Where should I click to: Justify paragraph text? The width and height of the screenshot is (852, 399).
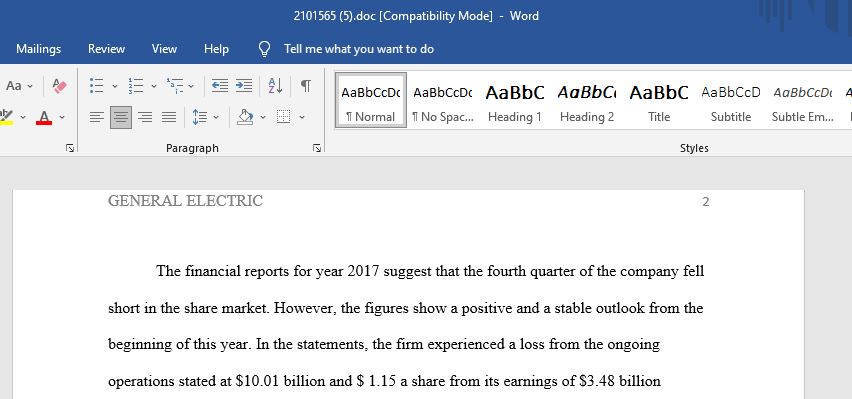pos(169,117)
